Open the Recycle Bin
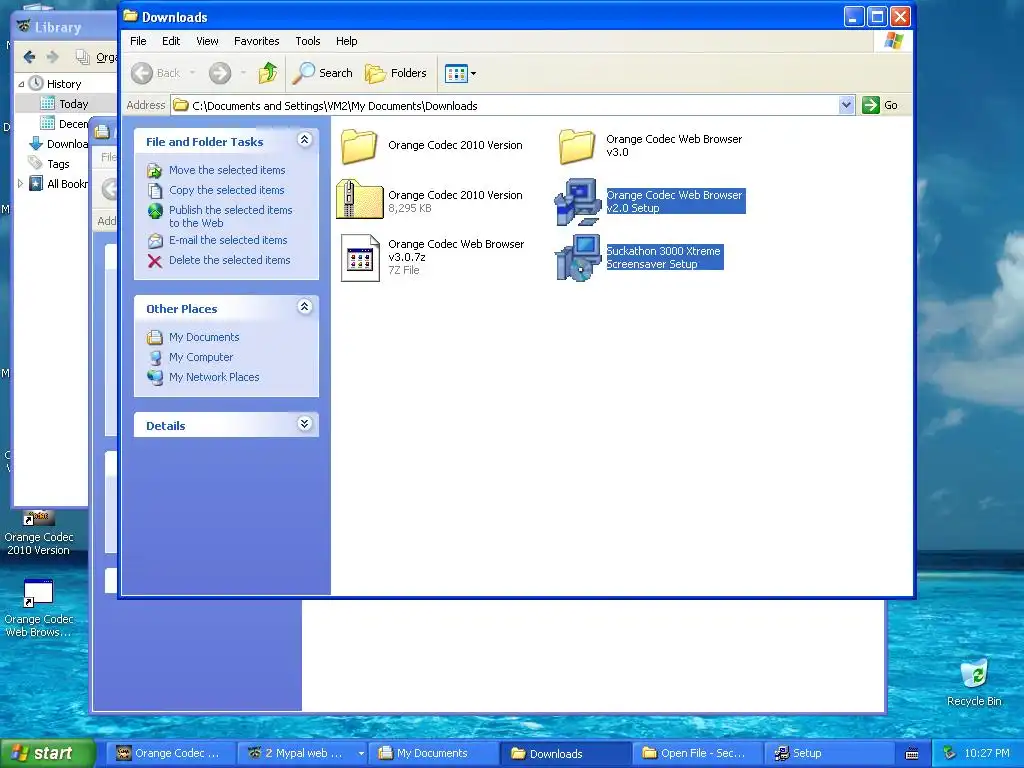This screenshot has width=1024, height=768. [974, 682]
